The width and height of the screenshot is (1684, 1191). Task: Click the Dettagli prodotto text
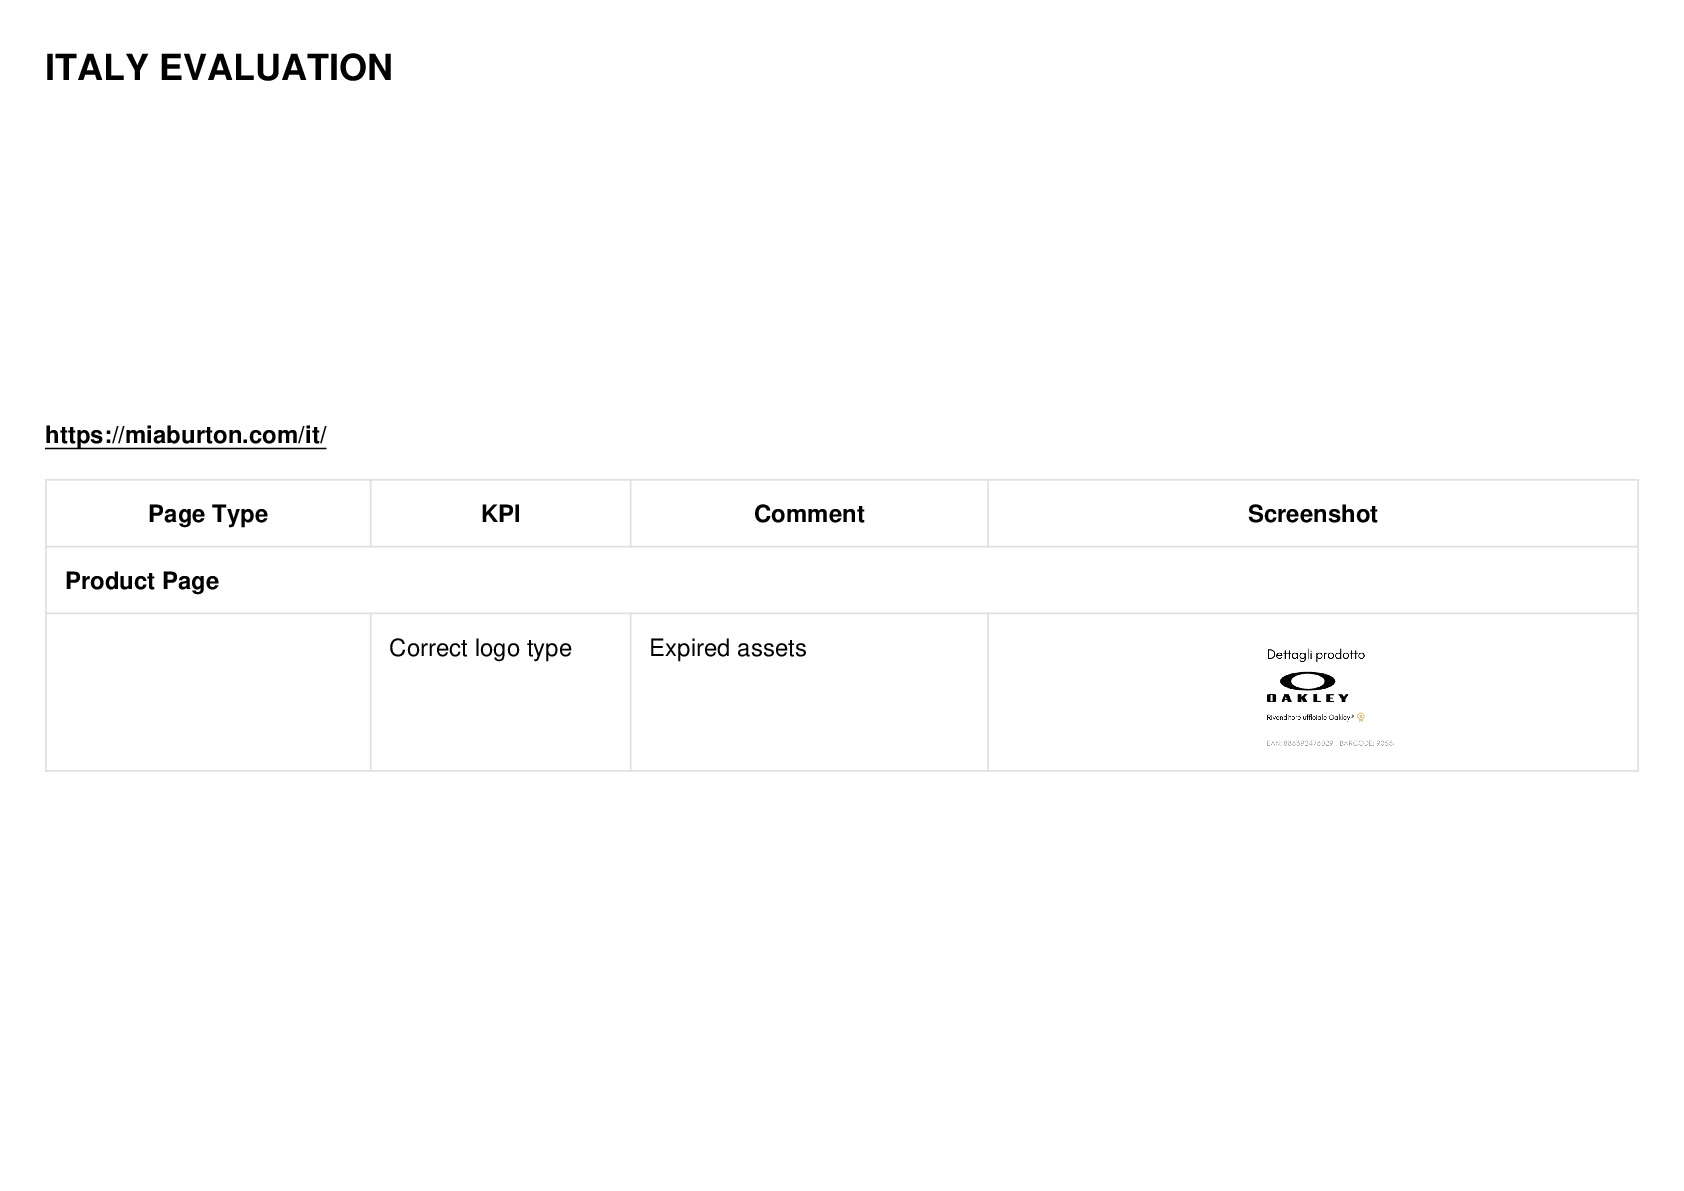1315,655
